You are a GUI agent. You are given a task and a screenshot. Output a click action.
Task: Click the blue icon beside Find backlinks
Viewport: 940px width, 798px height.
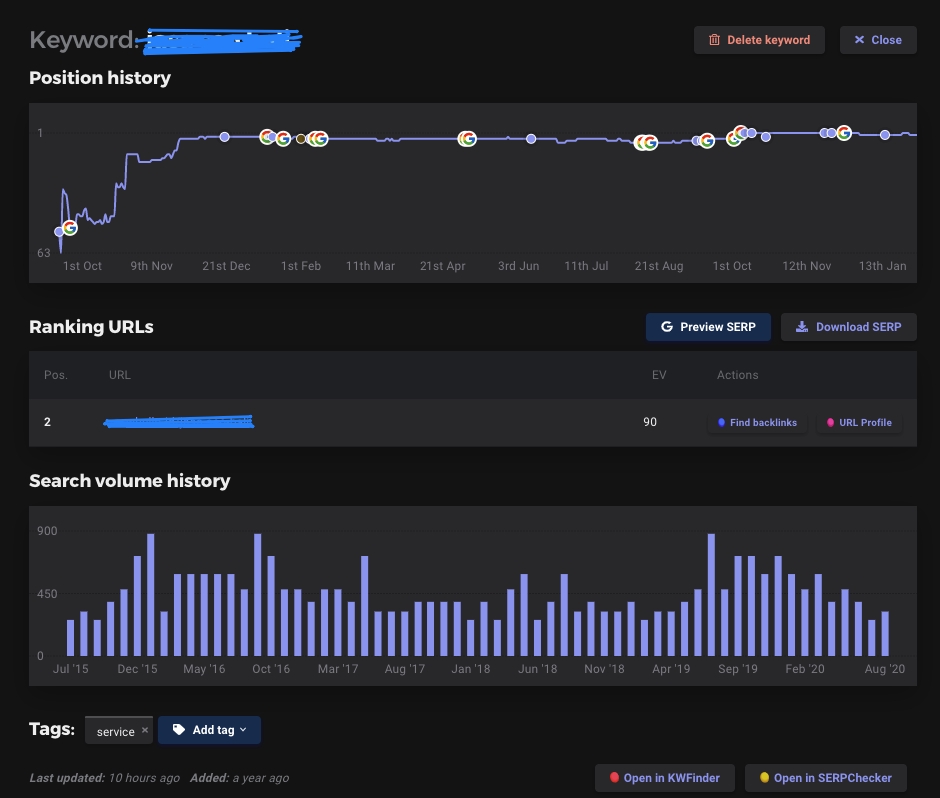722,422
